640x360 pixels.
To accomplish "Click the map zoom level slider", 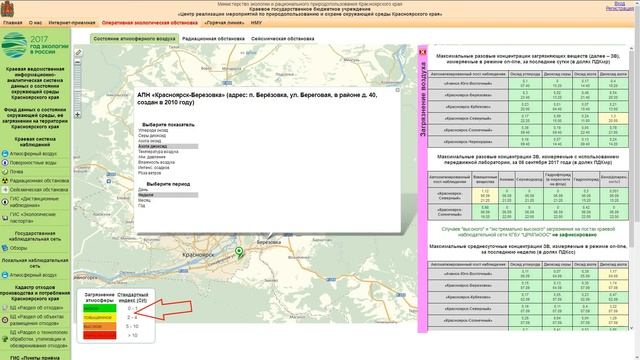I will coord(78,89).
